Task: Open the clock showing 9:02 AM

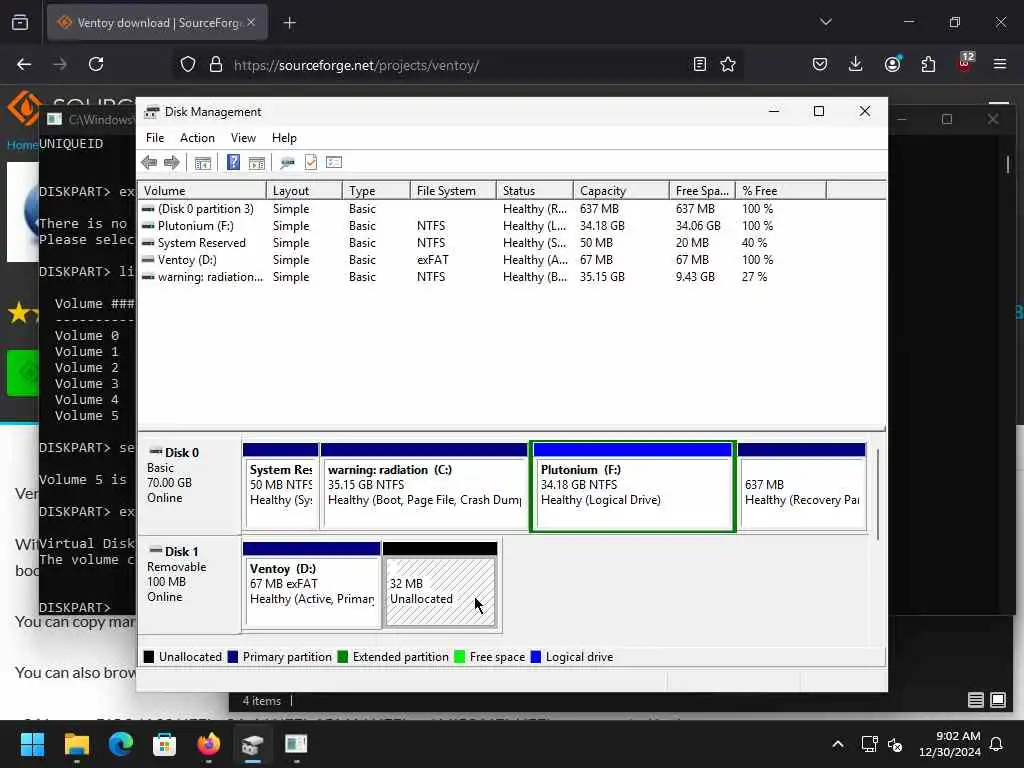Action: [950, 744]
